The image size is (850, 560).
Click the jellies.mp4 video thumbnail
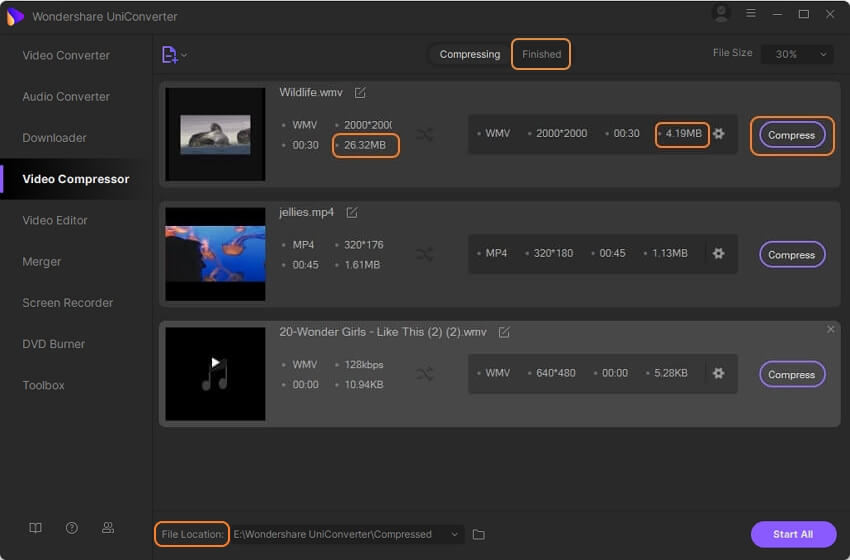coord(215,254)
